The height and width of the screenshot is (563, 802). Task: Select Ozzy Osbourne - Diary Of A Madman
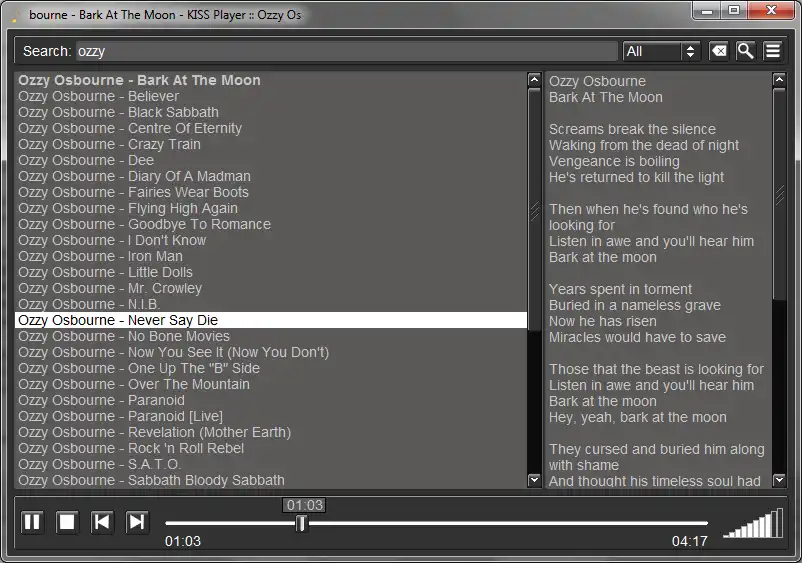pos(271,176)
